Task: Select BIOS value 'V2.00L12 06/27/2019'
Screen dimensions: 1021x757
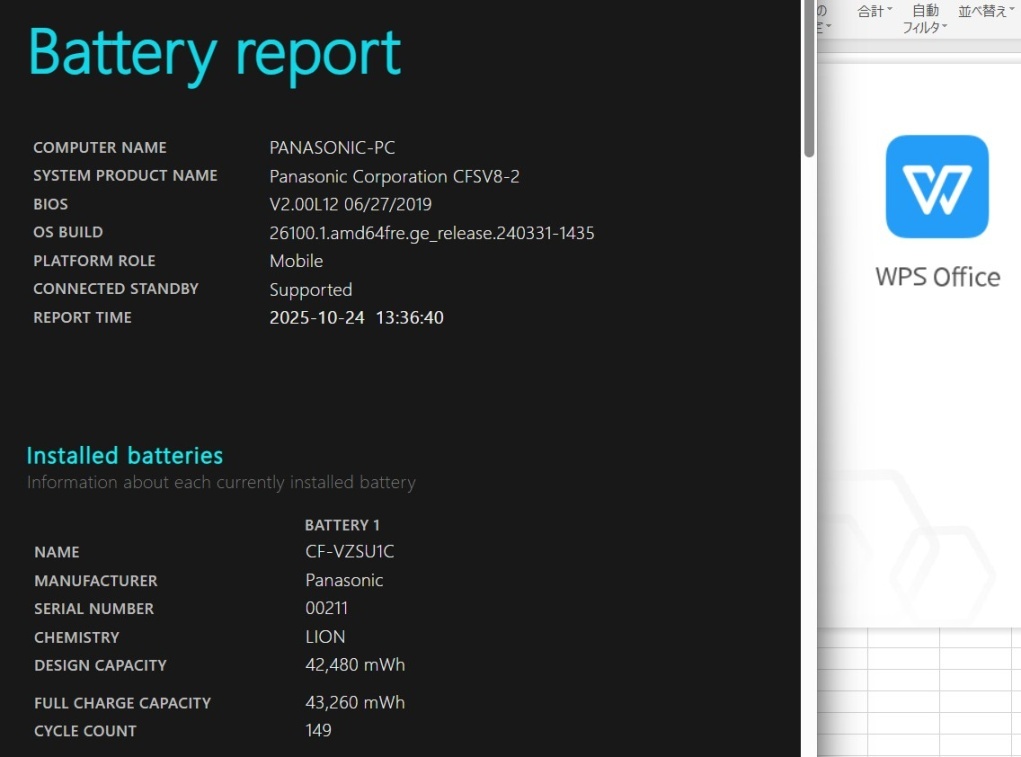Action: point(350,204)
